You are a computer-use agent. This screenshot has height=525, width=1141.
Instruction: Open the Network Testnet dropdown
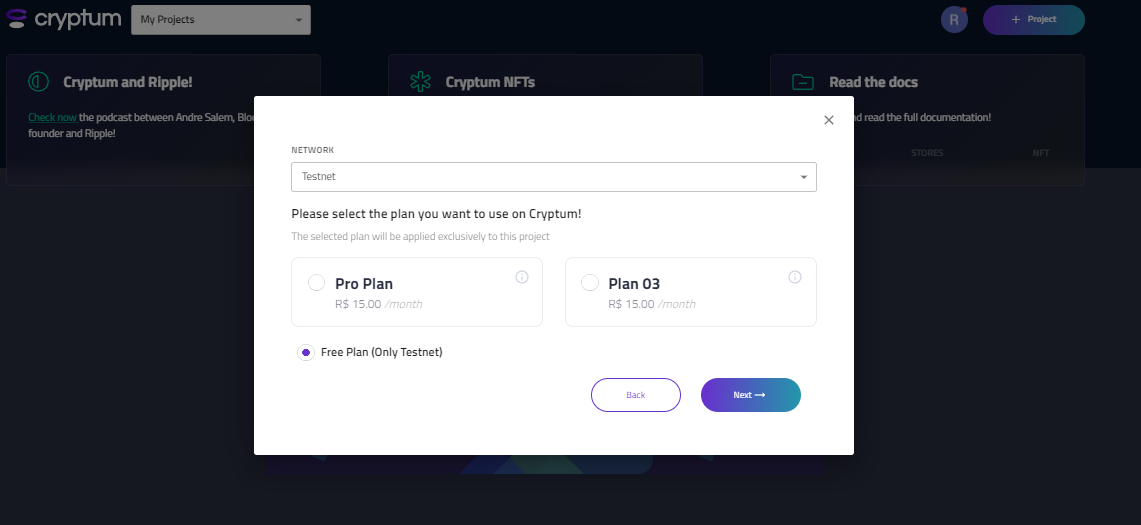point(554,177)
